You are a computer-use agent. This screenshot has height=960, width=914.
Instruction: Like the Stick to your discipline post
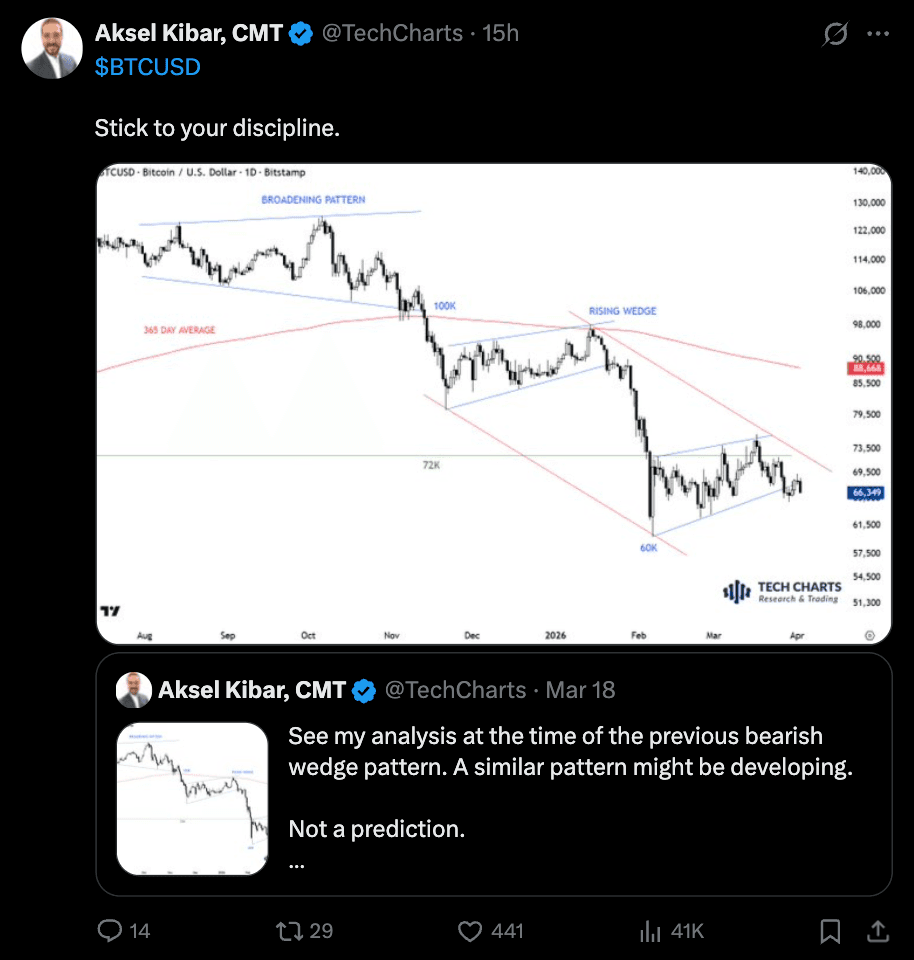(471, 931)
